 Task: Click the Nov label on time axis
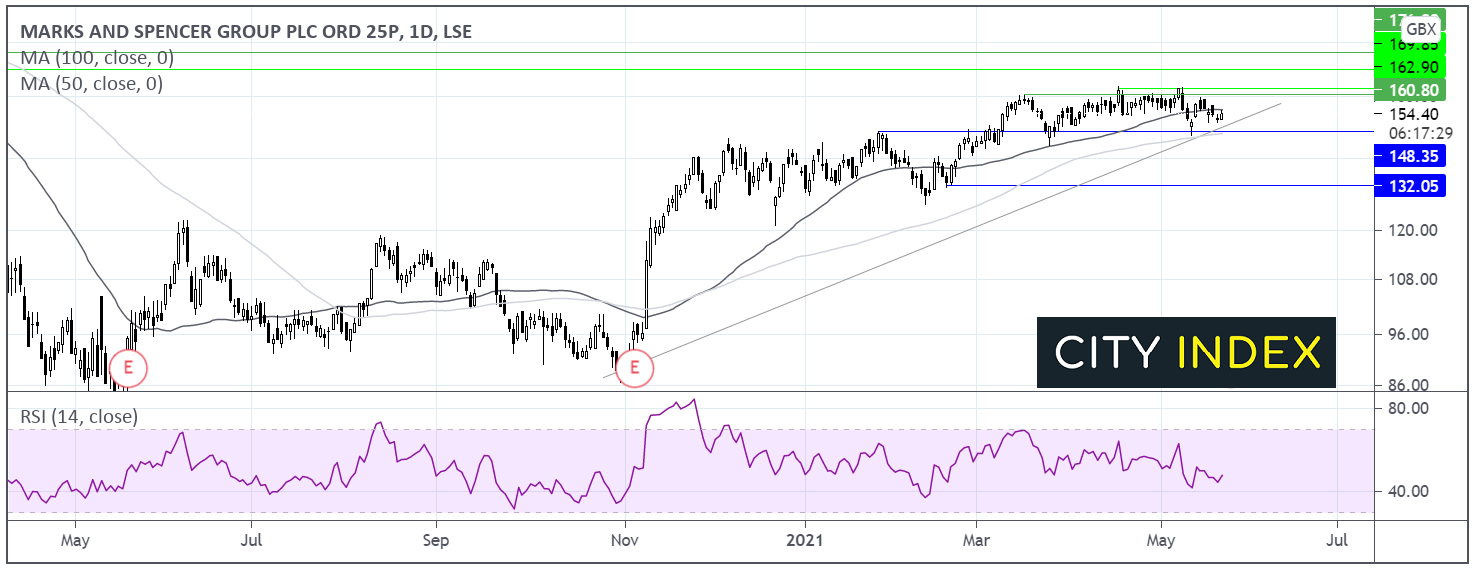tap(624, 541)
